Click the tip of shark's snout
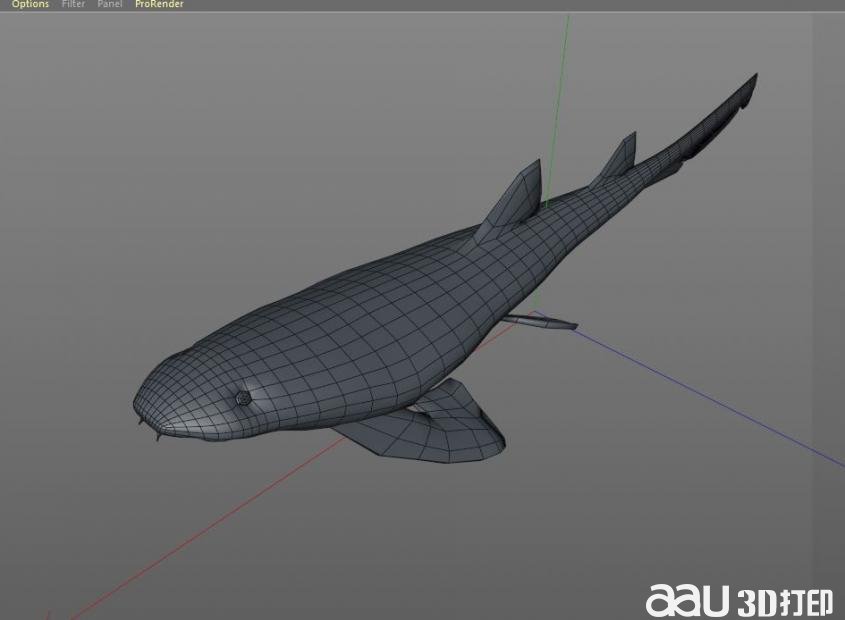This screenshot has width=845, height=620. [138, 403]
